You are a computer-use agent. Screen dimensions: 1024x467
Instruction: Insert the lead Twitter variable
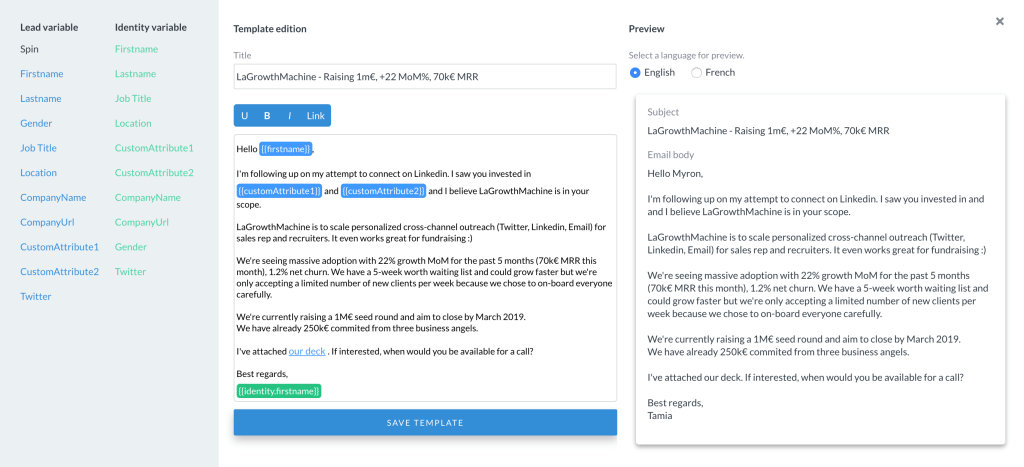coord(36,297)
